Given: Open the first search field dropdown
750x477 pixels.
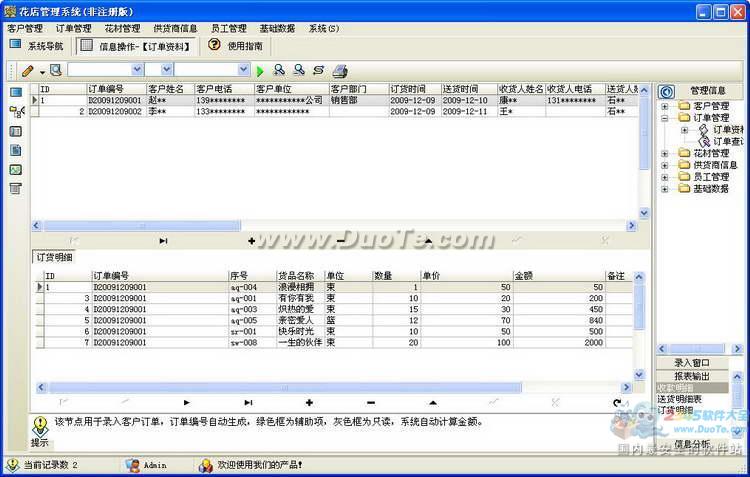Looking at the screenshot, I should pos(137,70).
